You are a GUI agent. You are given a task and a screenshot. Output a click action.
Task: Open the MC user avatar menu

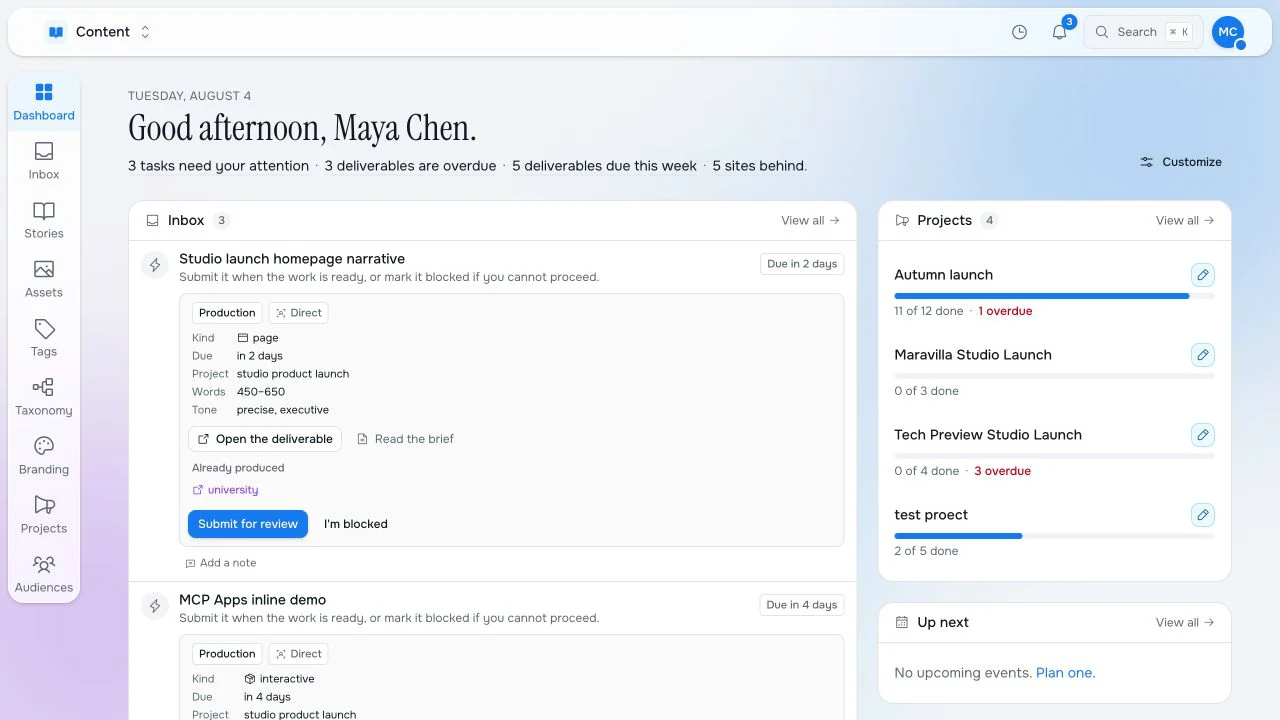1228,32
